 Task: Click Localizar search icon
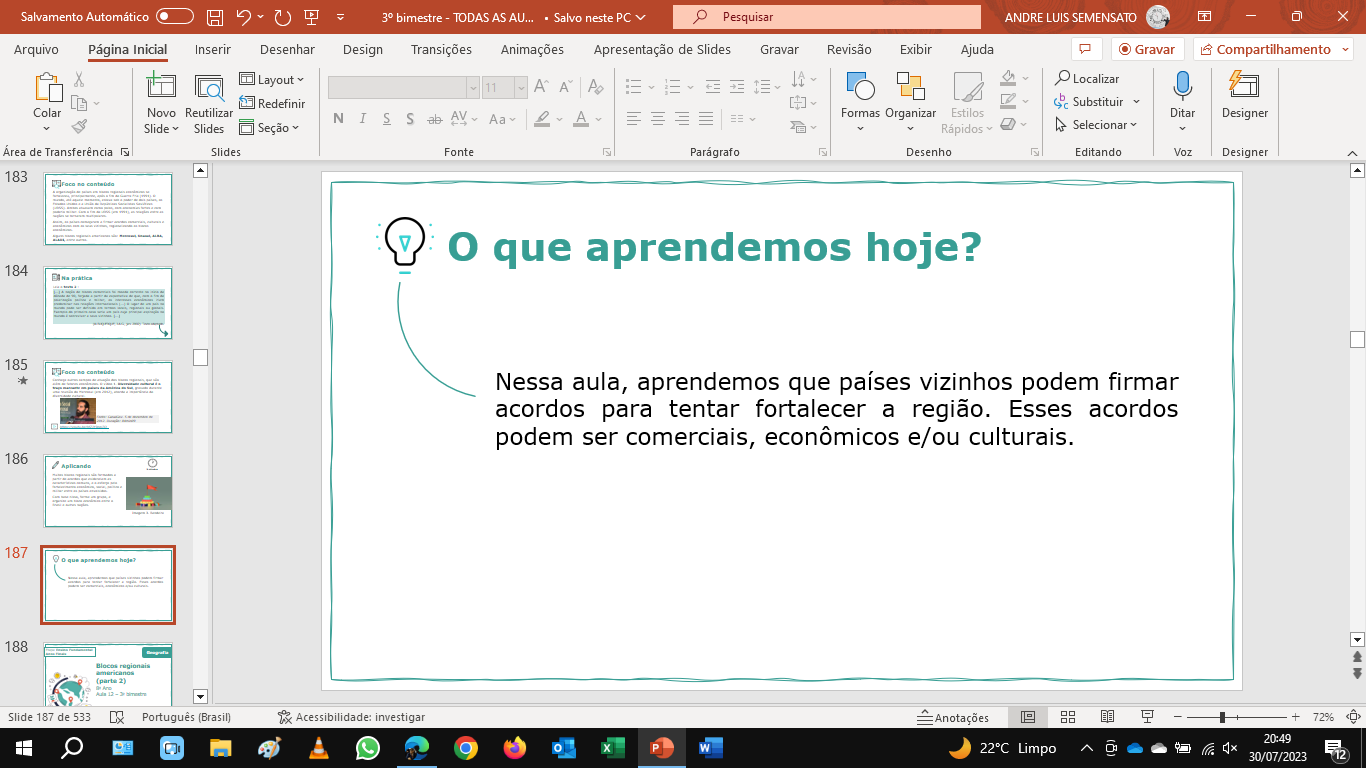(x=1061, y=78)
